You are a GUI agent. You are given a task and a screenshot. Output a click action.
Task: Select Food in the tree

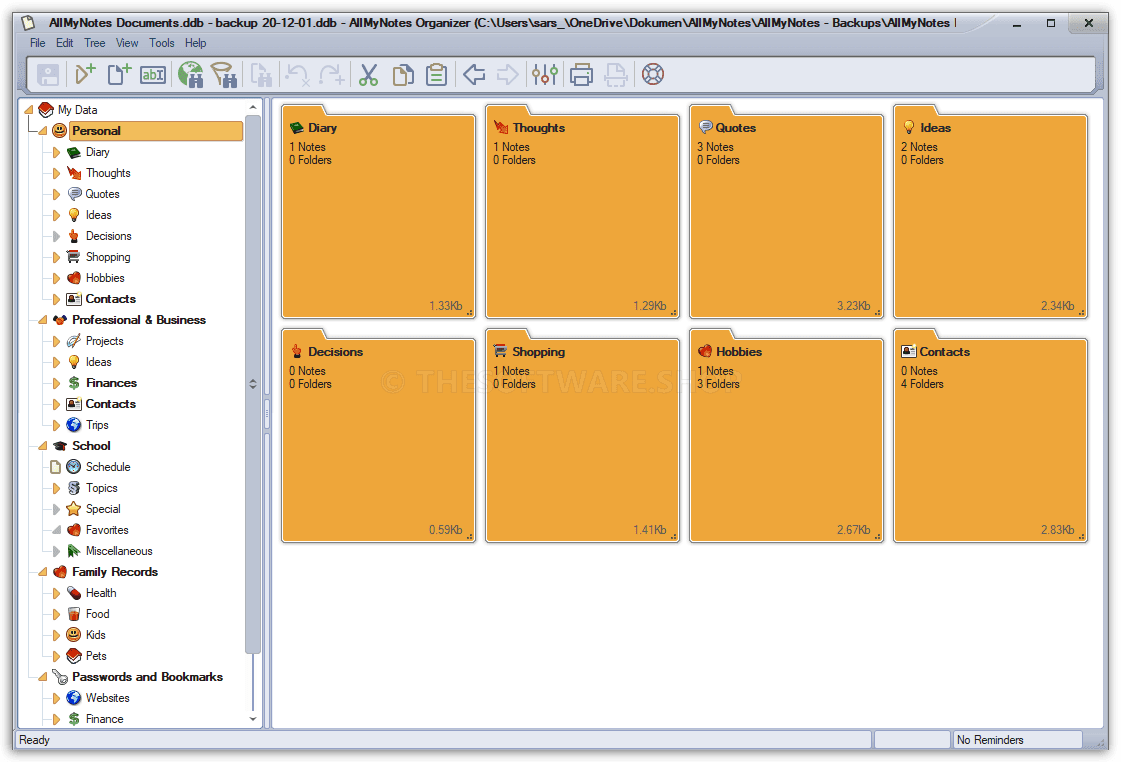tap(97, 614)
